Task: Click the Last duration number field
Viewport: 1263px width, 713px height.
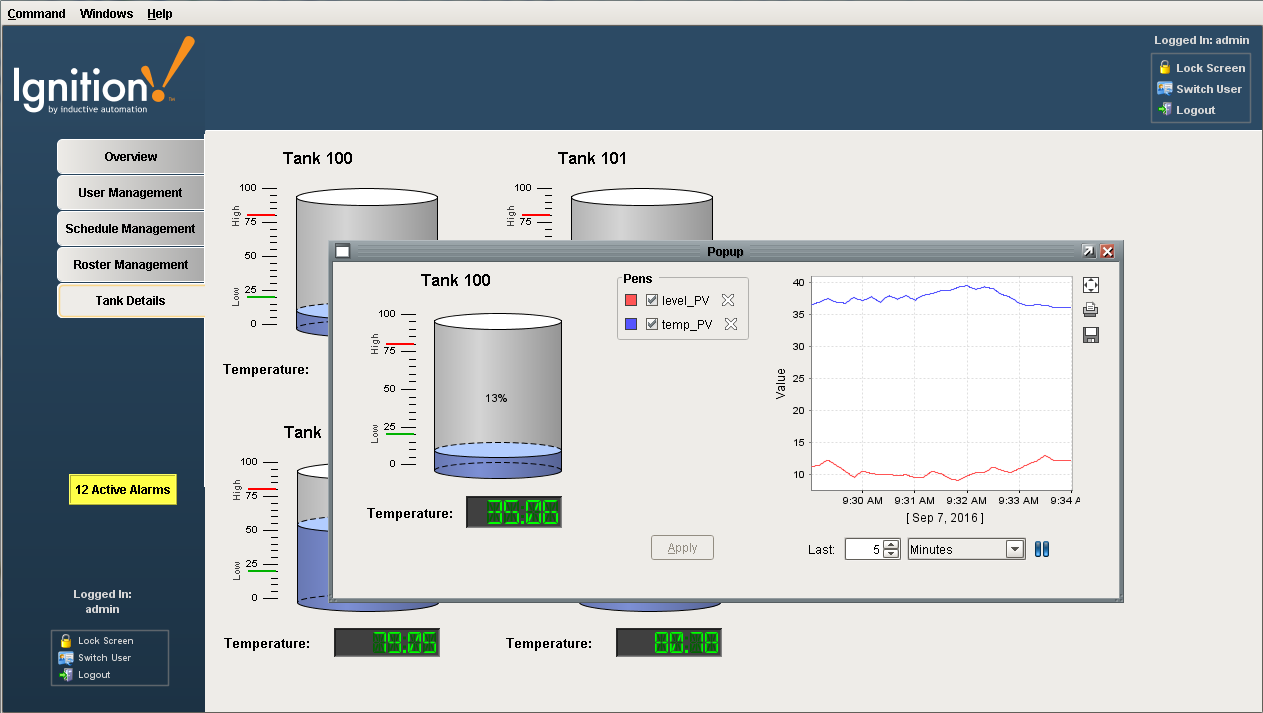Action: tap(863, 549)
